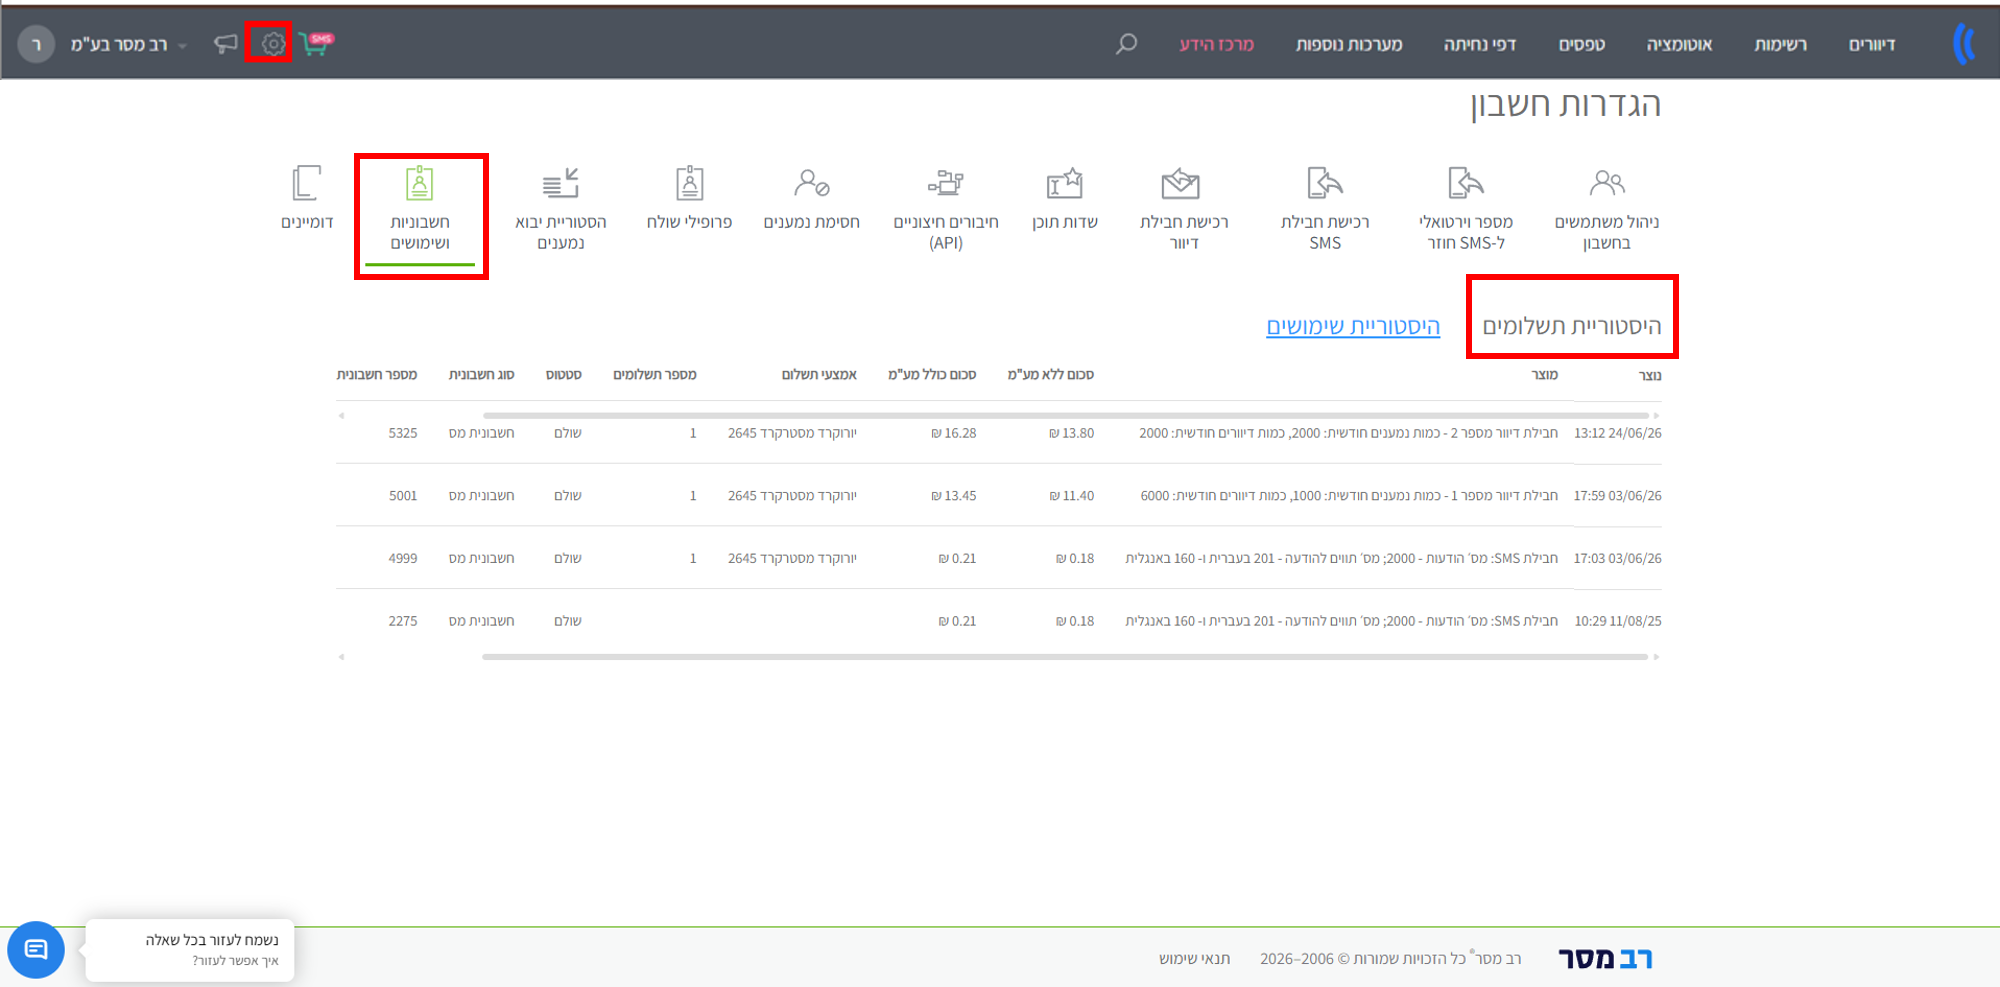Click invoice number 4999

tap(403, 558)
